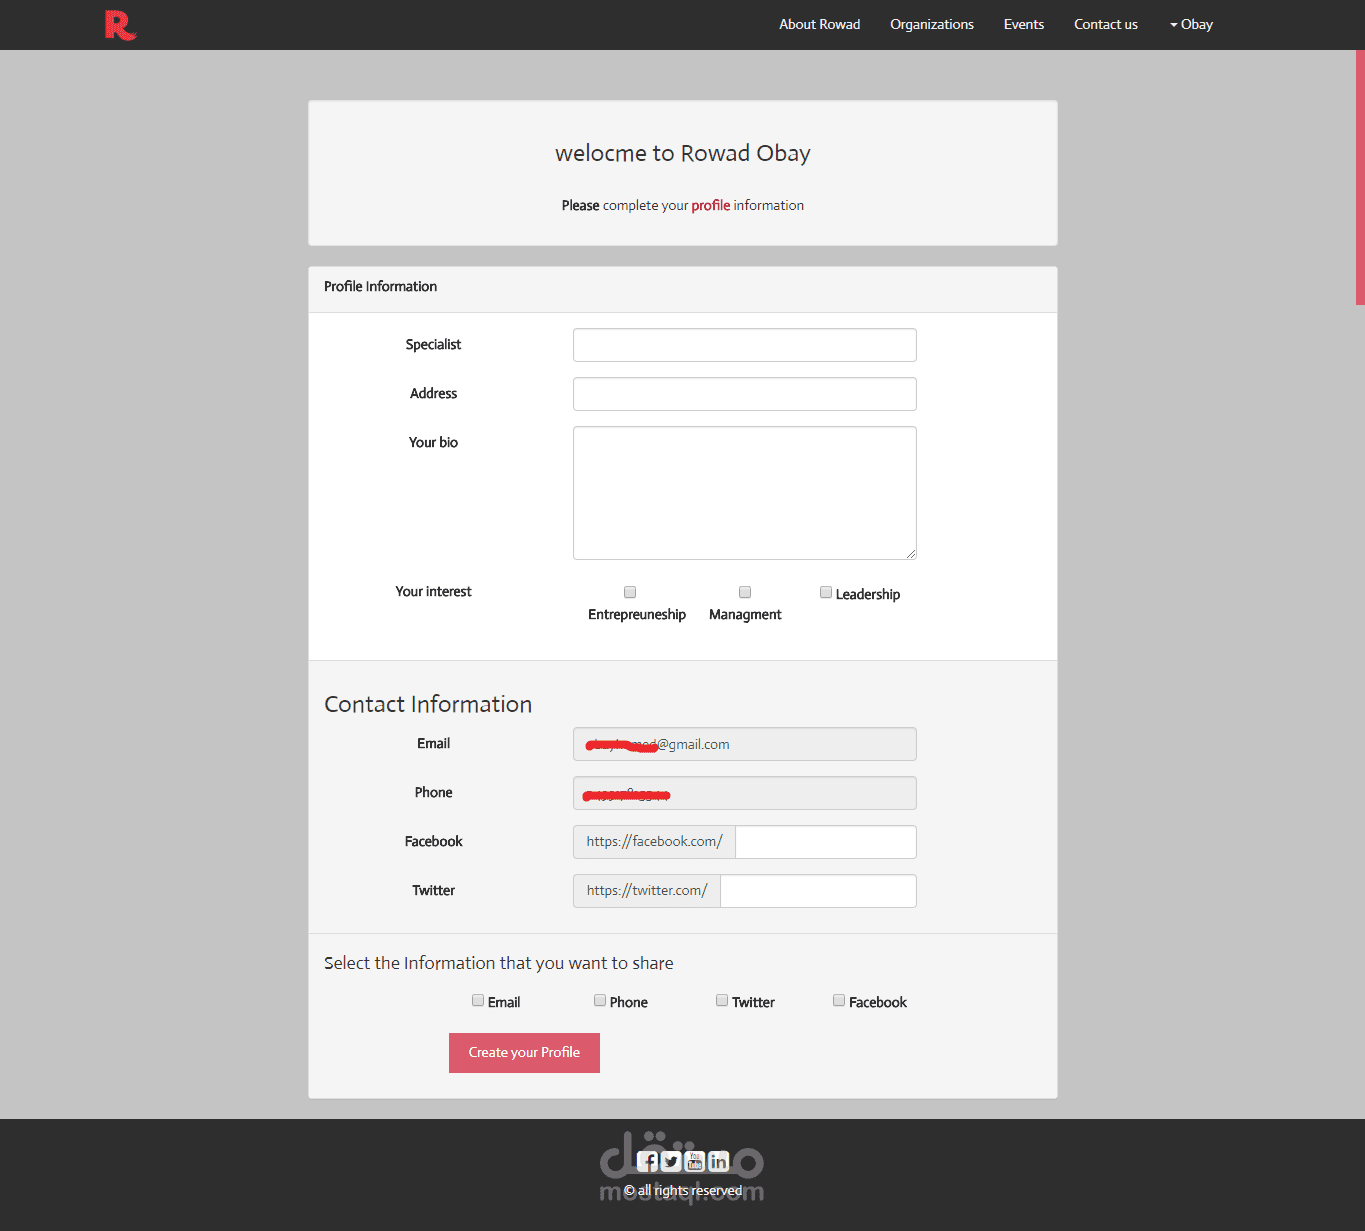Viewport: 1365px width, 1231px height.
Task: Click the disabled Email field
Action: coord(745,744)
